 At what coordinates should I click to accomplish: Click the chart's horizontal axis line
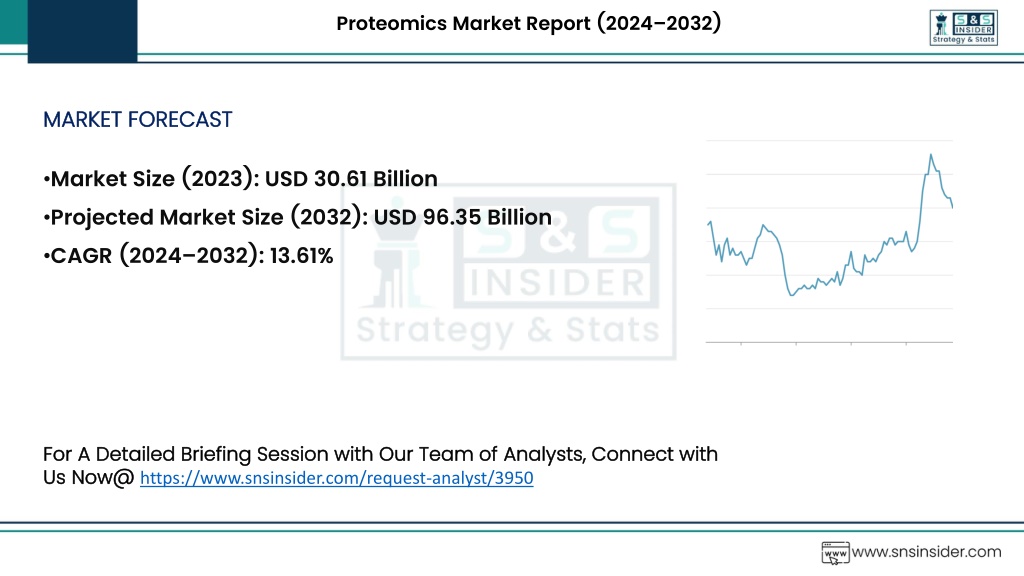click(x=829, y=342)
